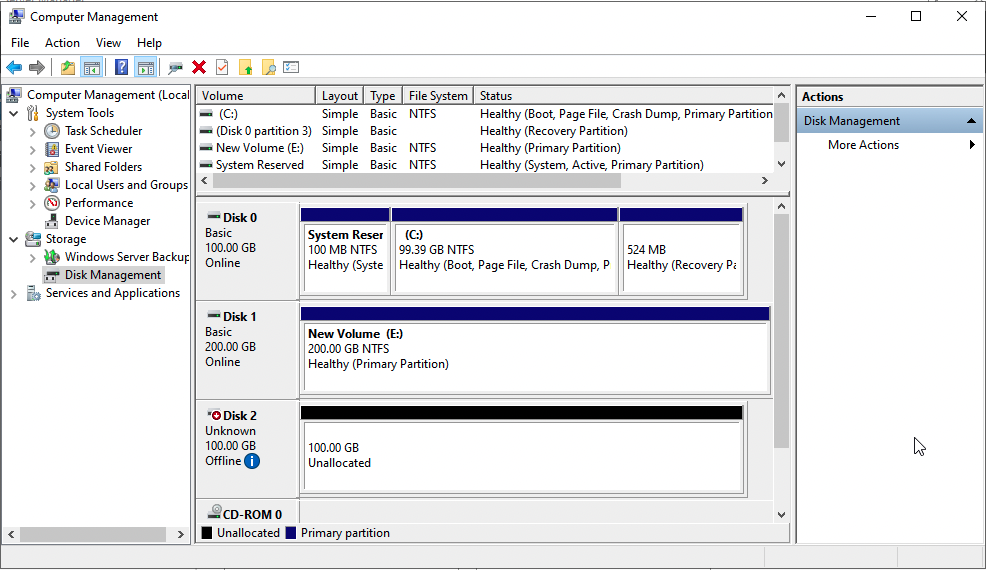Sort by the Volume column header
Screen dimensions: 986x570
tap(256, 96)
